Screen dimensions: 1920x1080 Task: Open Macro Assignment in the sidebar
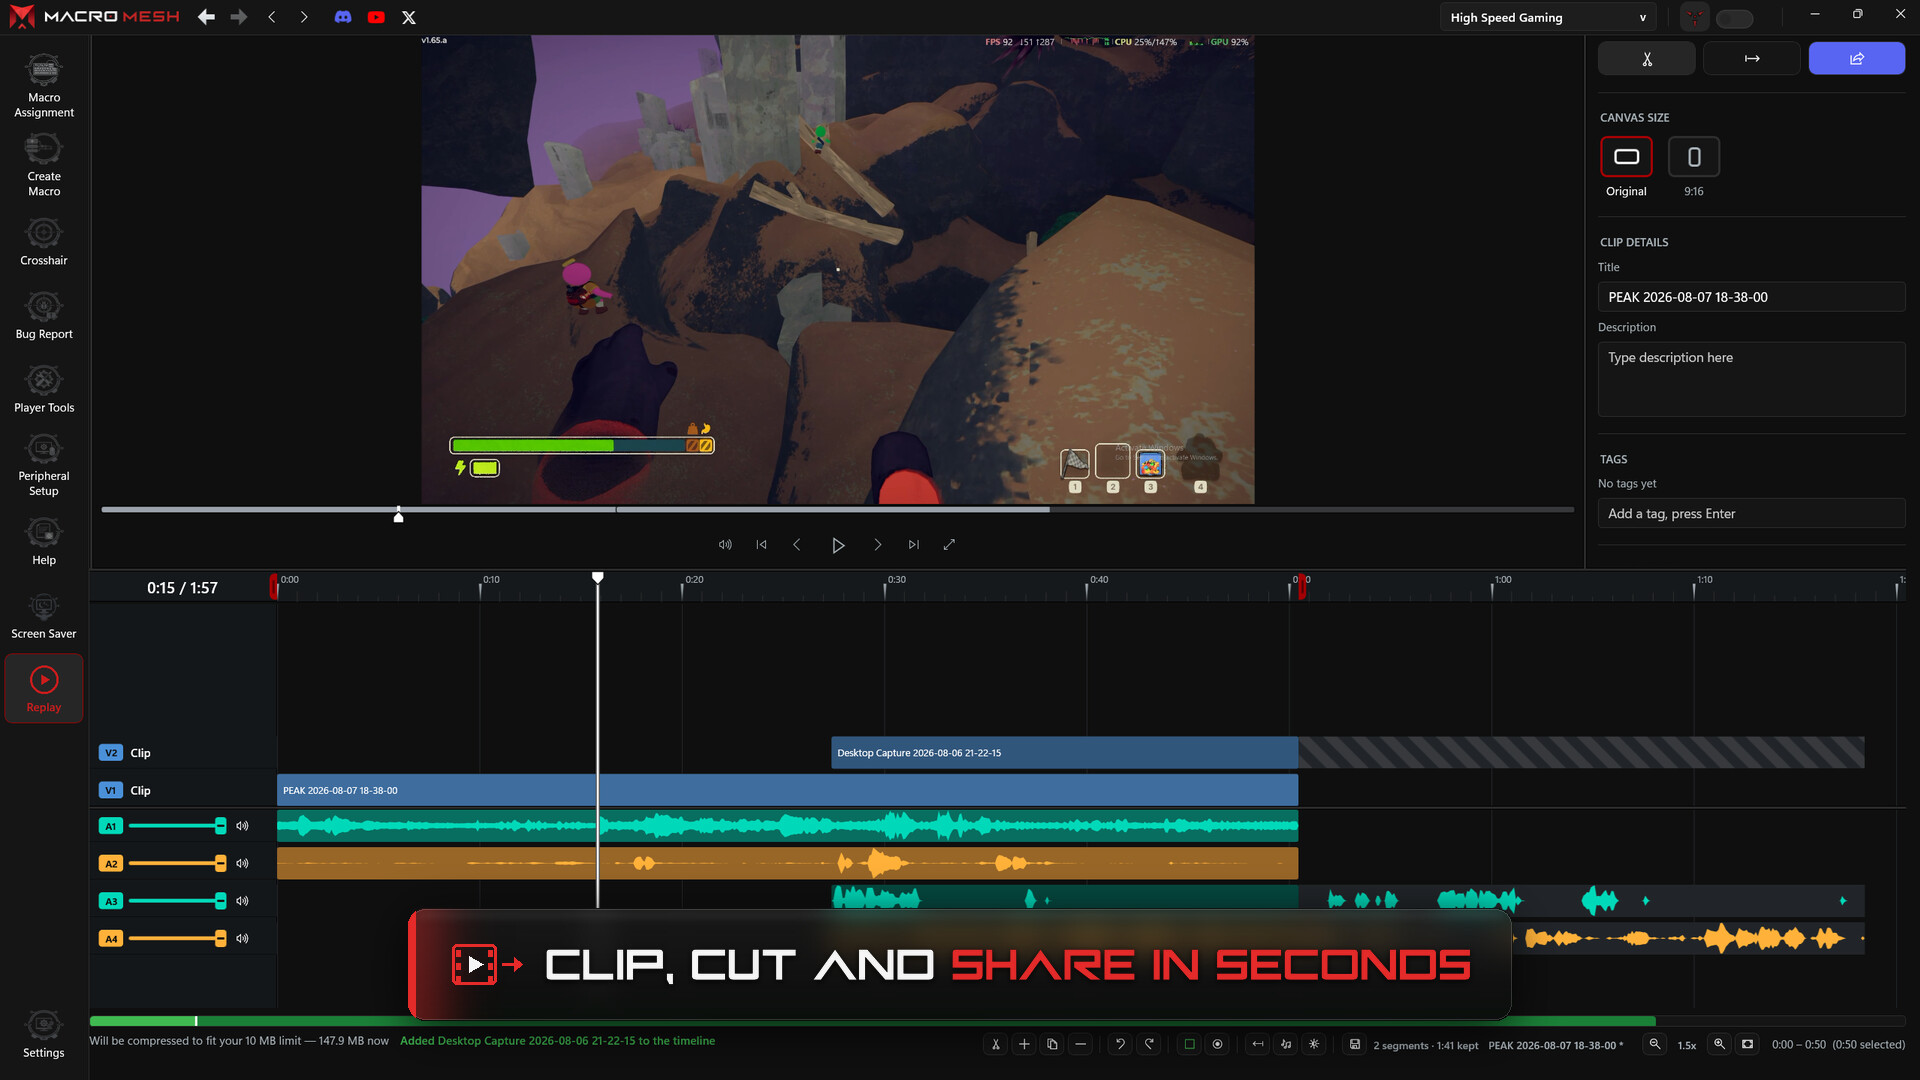coord(44,87)
